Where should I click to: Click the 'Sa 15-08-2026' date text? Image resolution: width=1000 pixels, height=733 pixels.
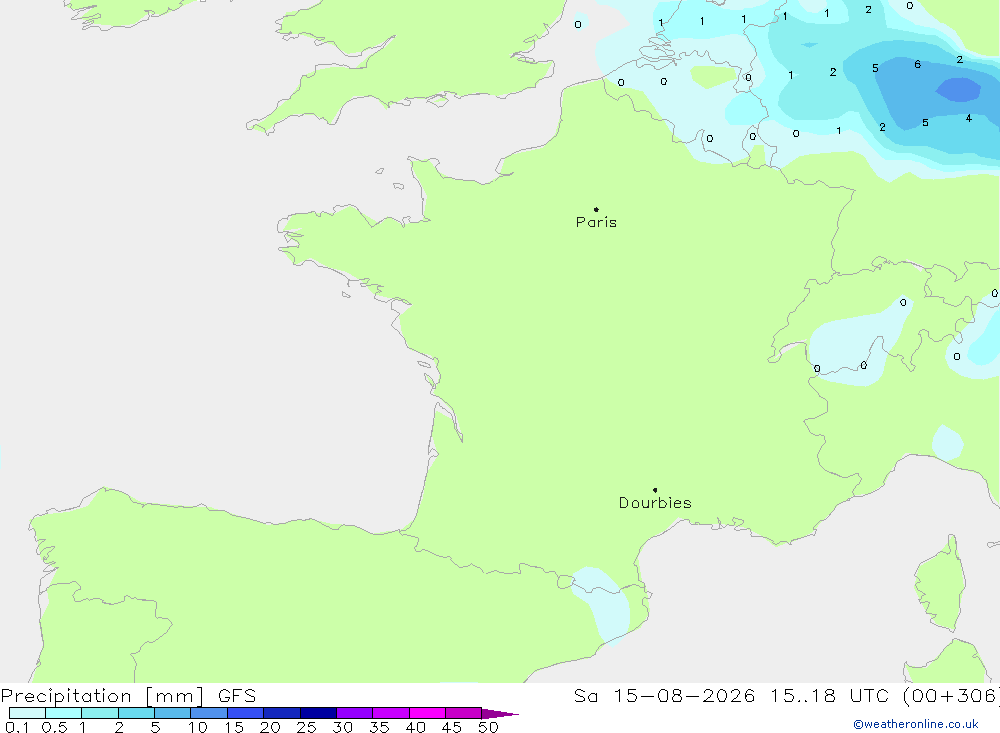[x=664, y=696]
